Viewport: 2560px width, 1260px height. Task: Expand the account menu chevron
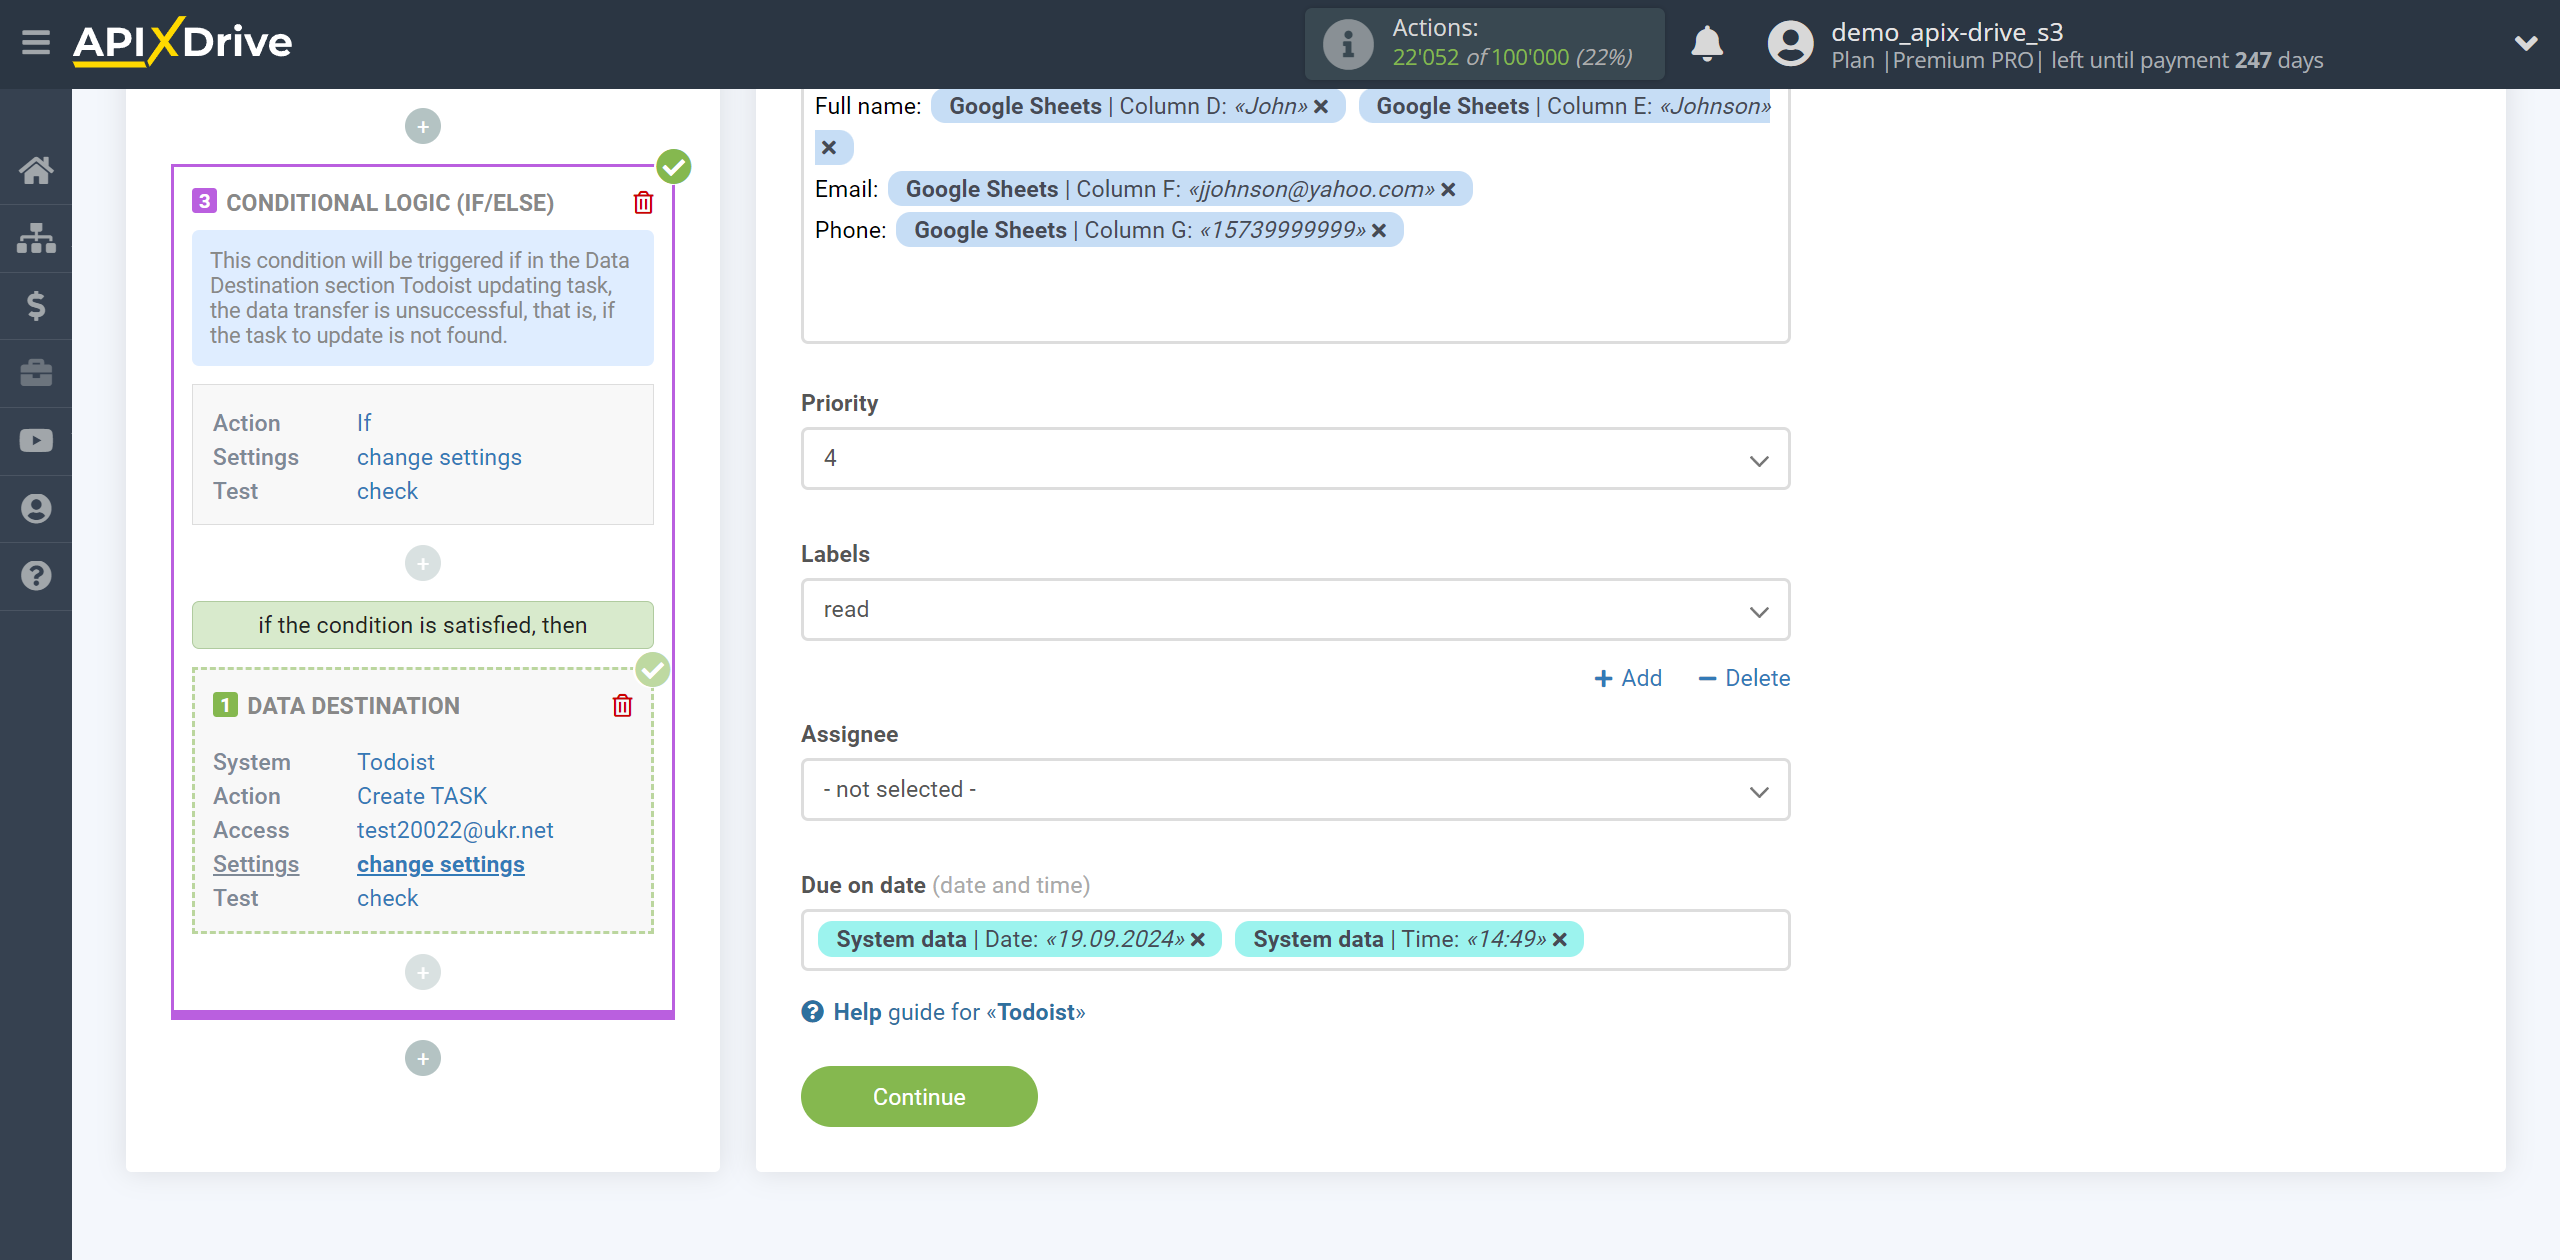pos(2526,43)
